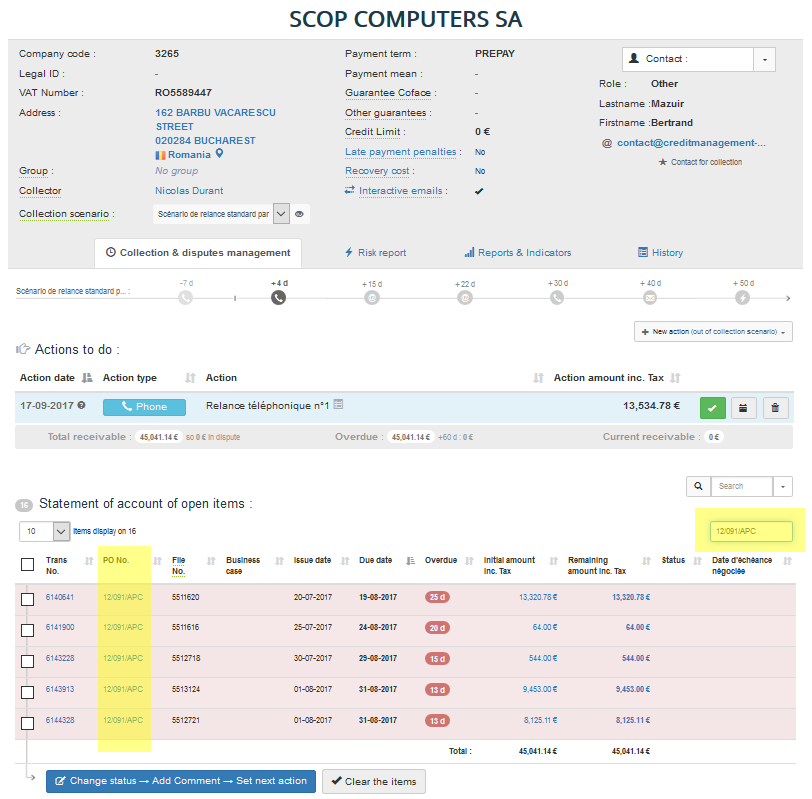
Task: Tick the checkbox for transaction 6144328
Action: [28, 722]
